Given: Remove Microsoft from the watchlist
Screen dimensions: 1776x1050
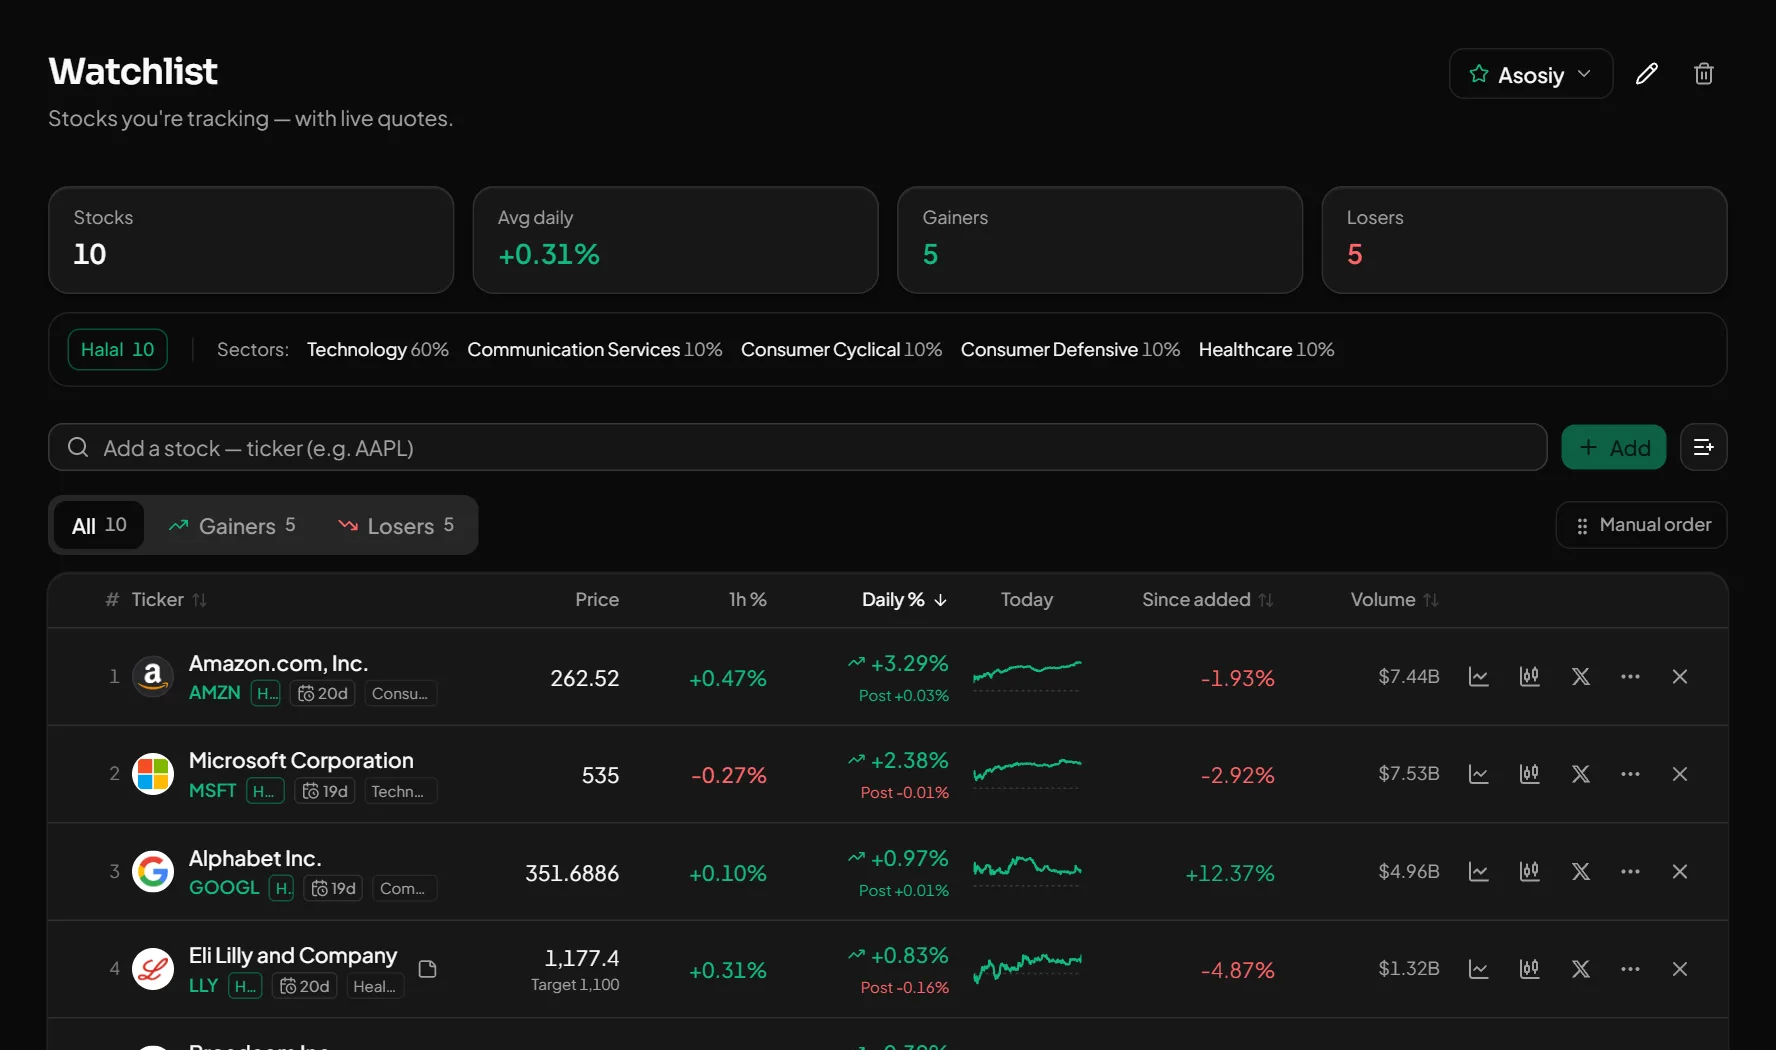Looking at the screenshot, I should pos(1680,774).
